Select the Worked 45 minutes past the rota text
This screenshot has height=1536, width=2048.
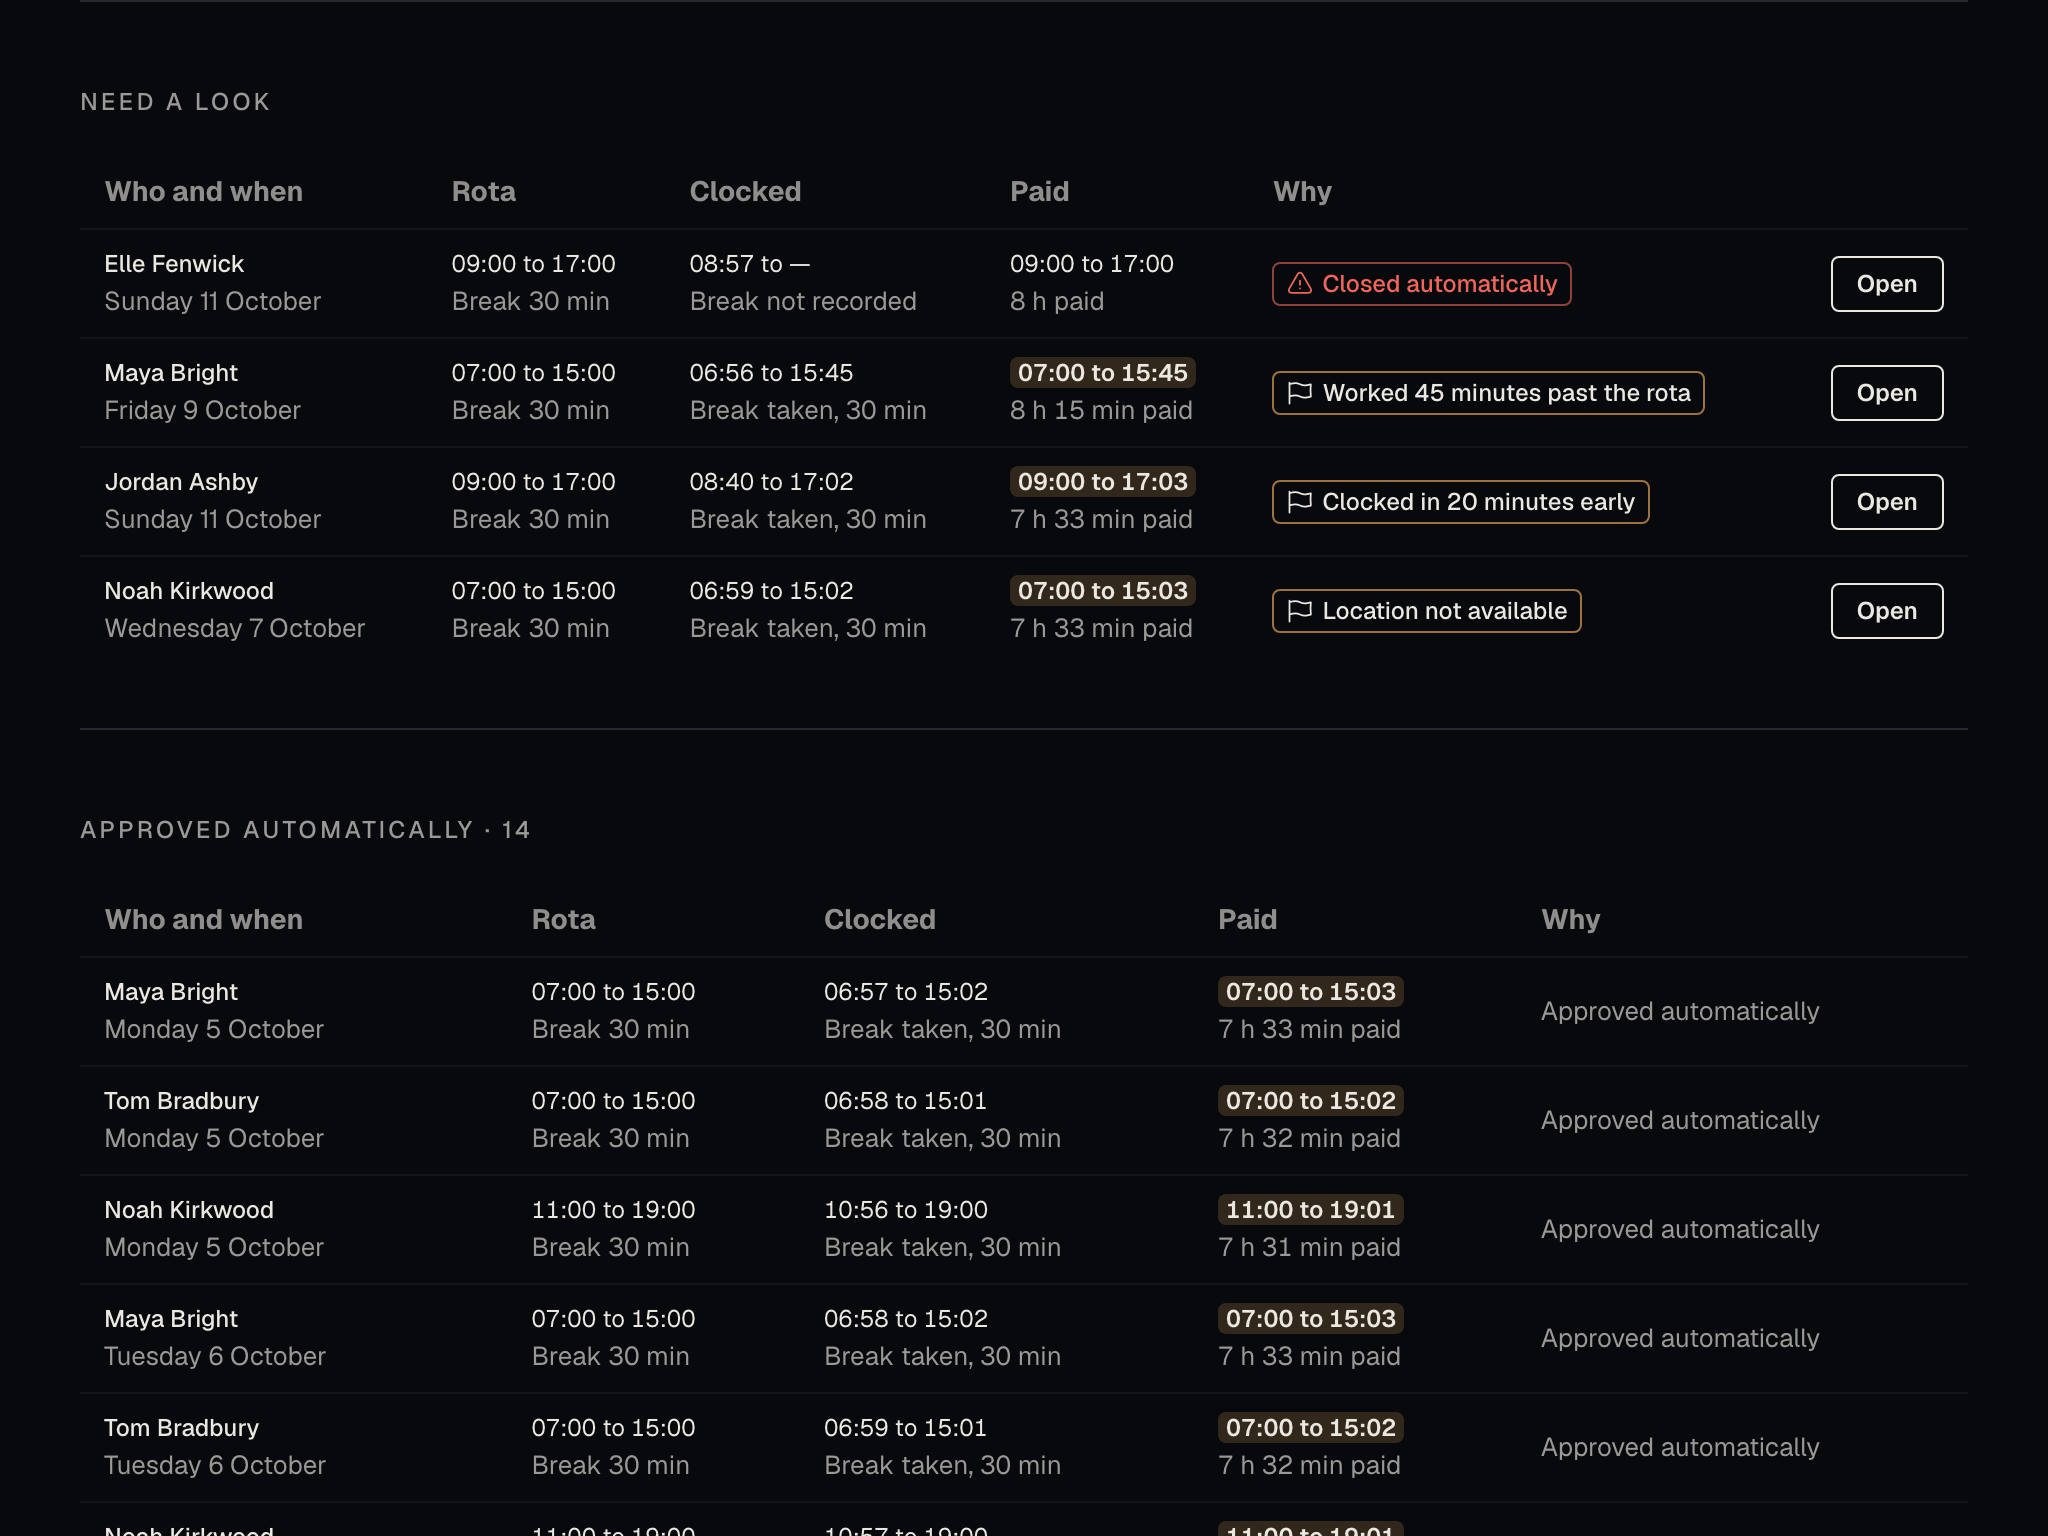[x=1506, y=393]
